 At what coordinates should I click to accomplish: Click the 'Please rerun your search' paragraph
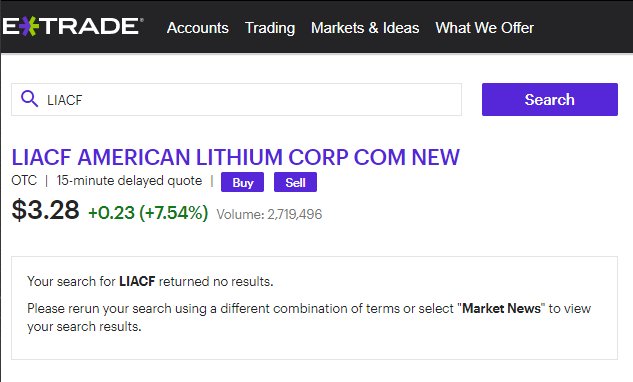pyautogui.click(x=309, y=317)
